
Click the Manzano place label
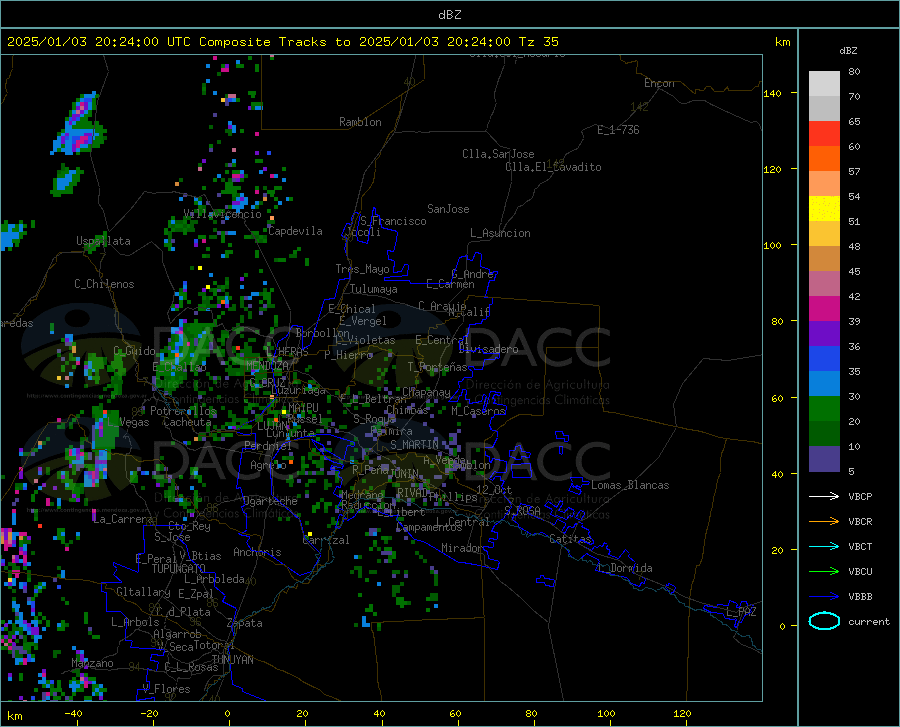[x=92, y=663]
